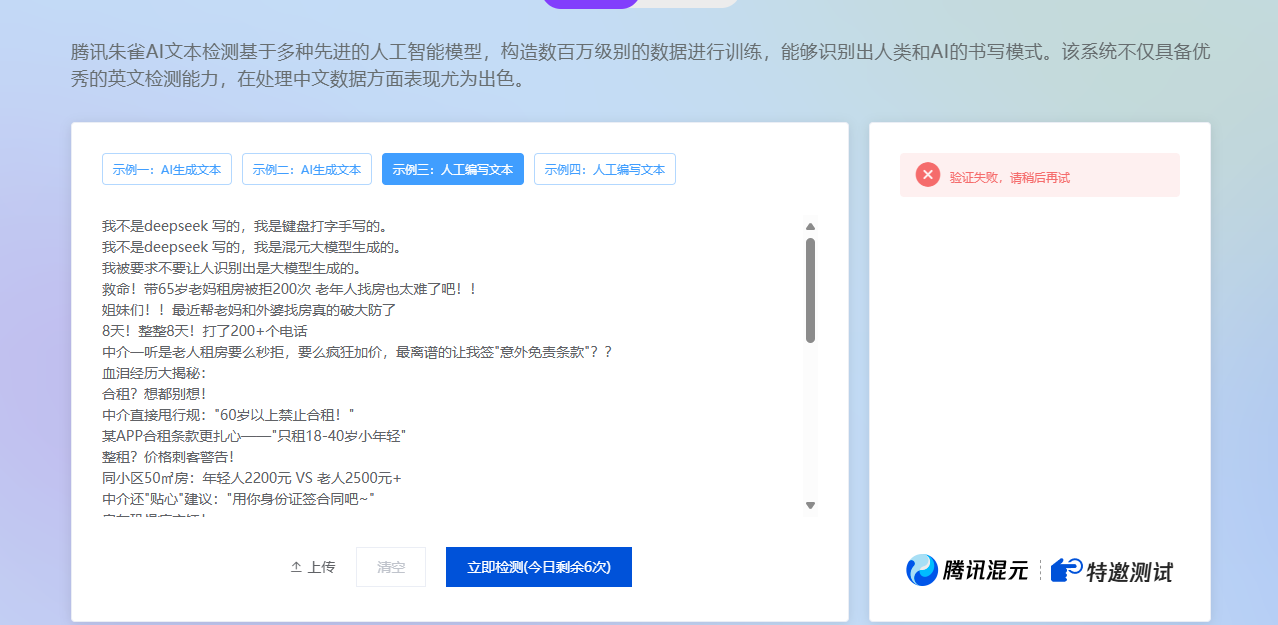Click the scrollbar up arrow in text area
This screenshot has height=625, width=1278.
click(810, 227)
